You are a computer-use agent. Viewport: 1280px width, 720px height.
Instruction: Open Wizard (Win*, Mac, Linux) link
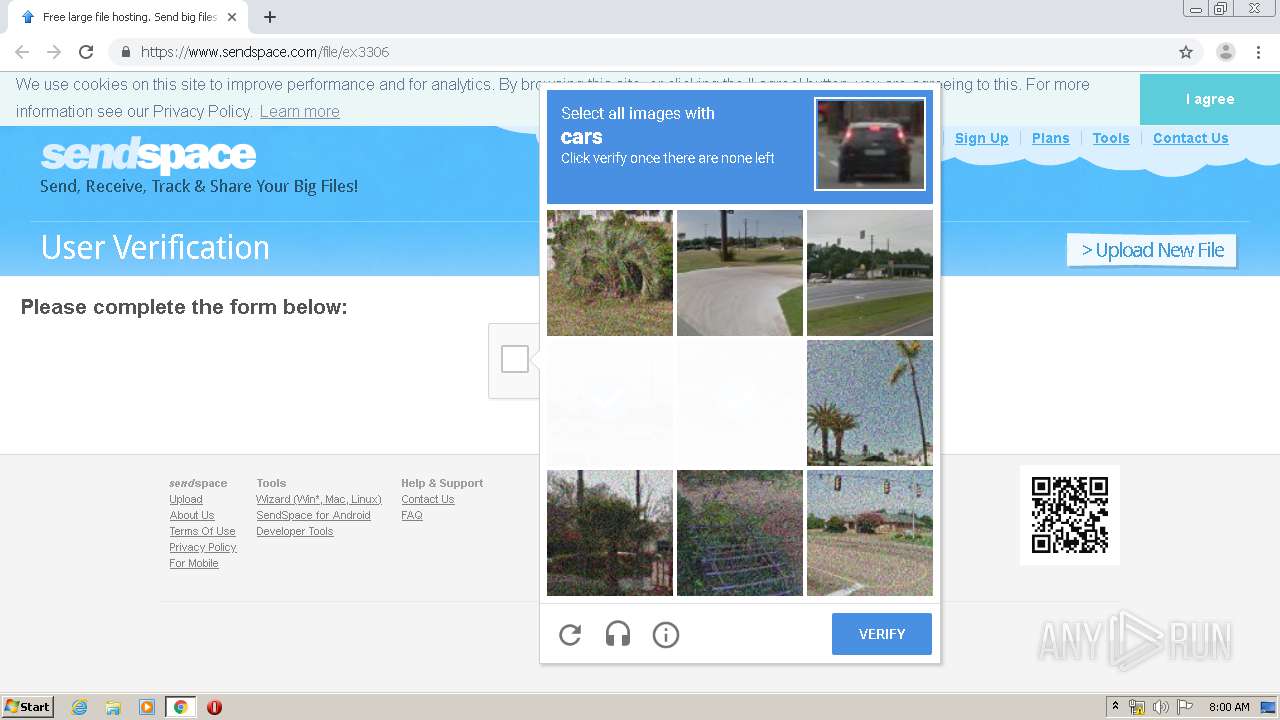pos(319,499)
